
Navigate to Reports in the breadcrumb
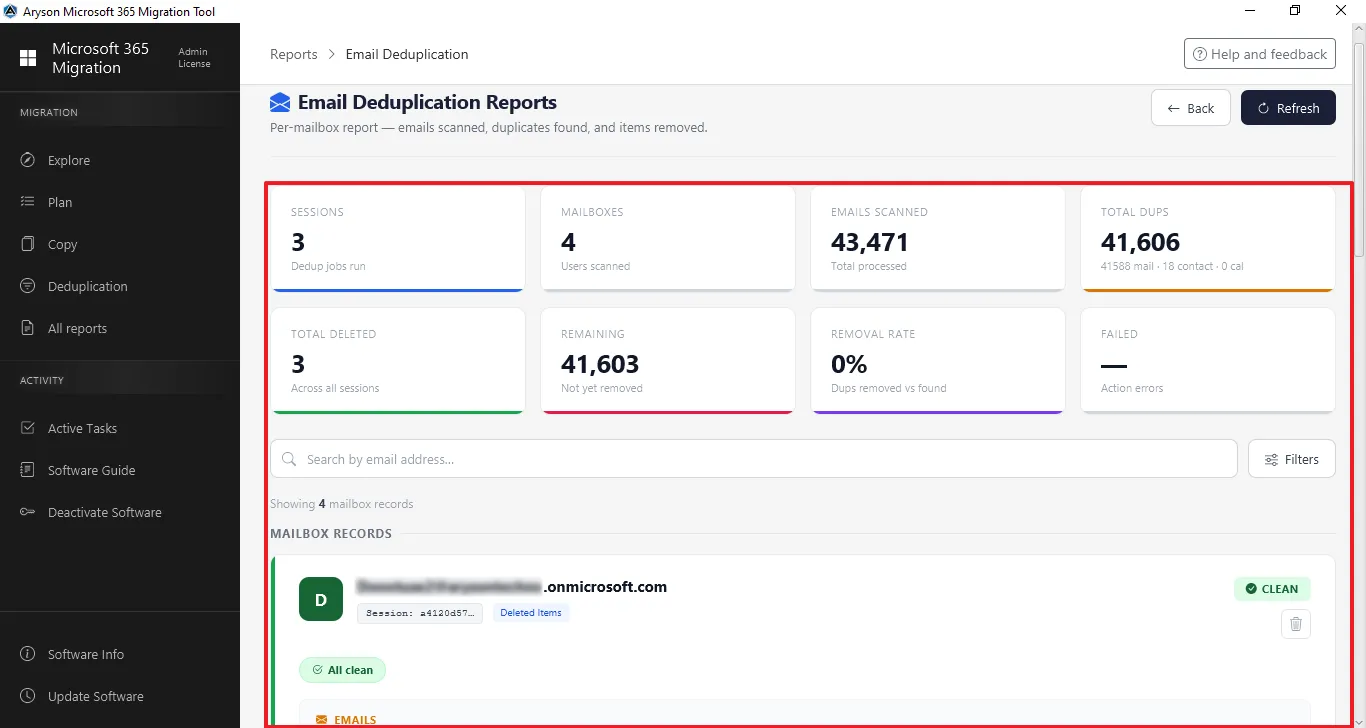[294, 54]
